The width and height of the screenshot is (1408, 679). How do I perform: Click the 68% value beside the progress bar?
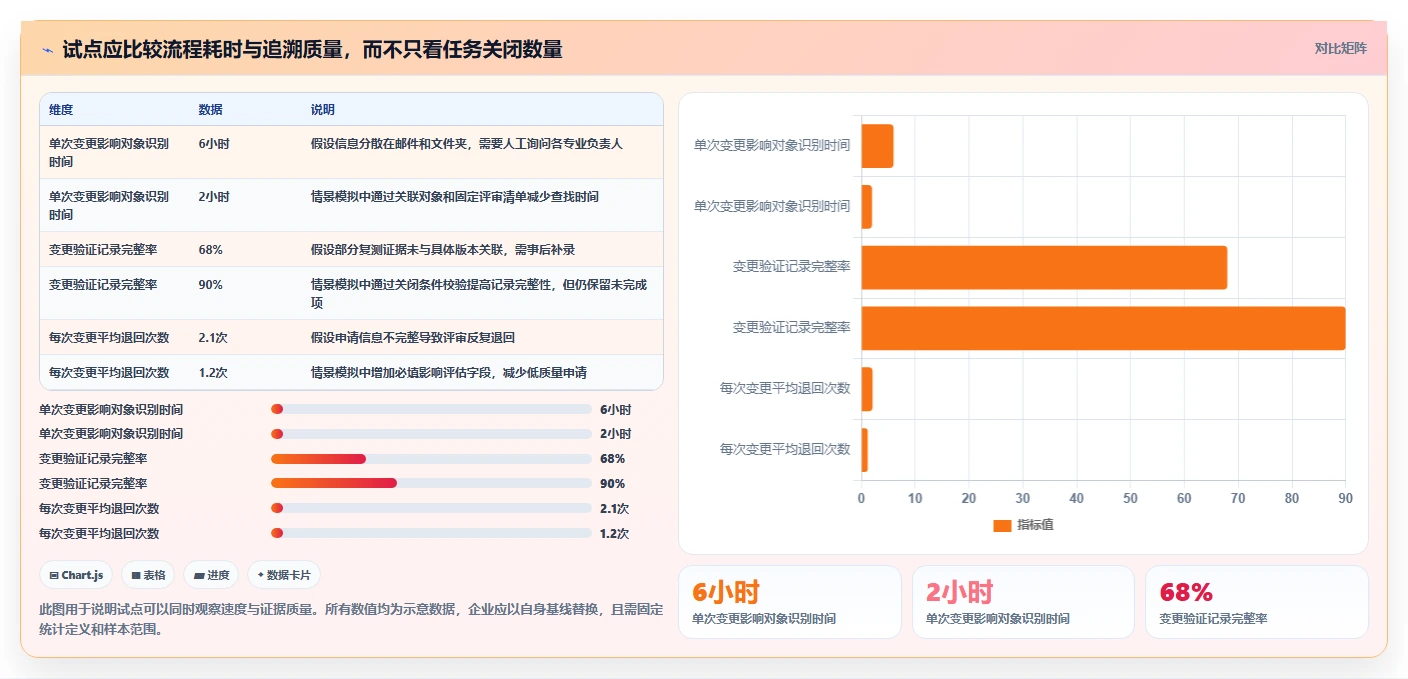[612, 459]
